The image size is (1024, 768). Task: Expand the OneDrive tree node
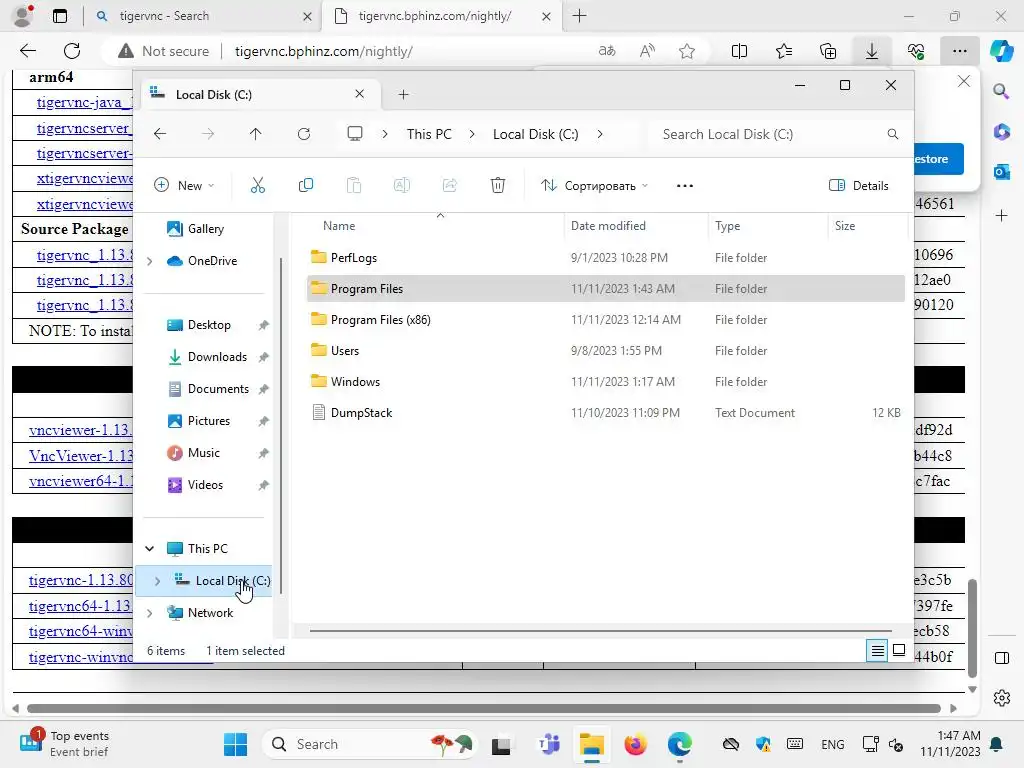coord(150,261)
